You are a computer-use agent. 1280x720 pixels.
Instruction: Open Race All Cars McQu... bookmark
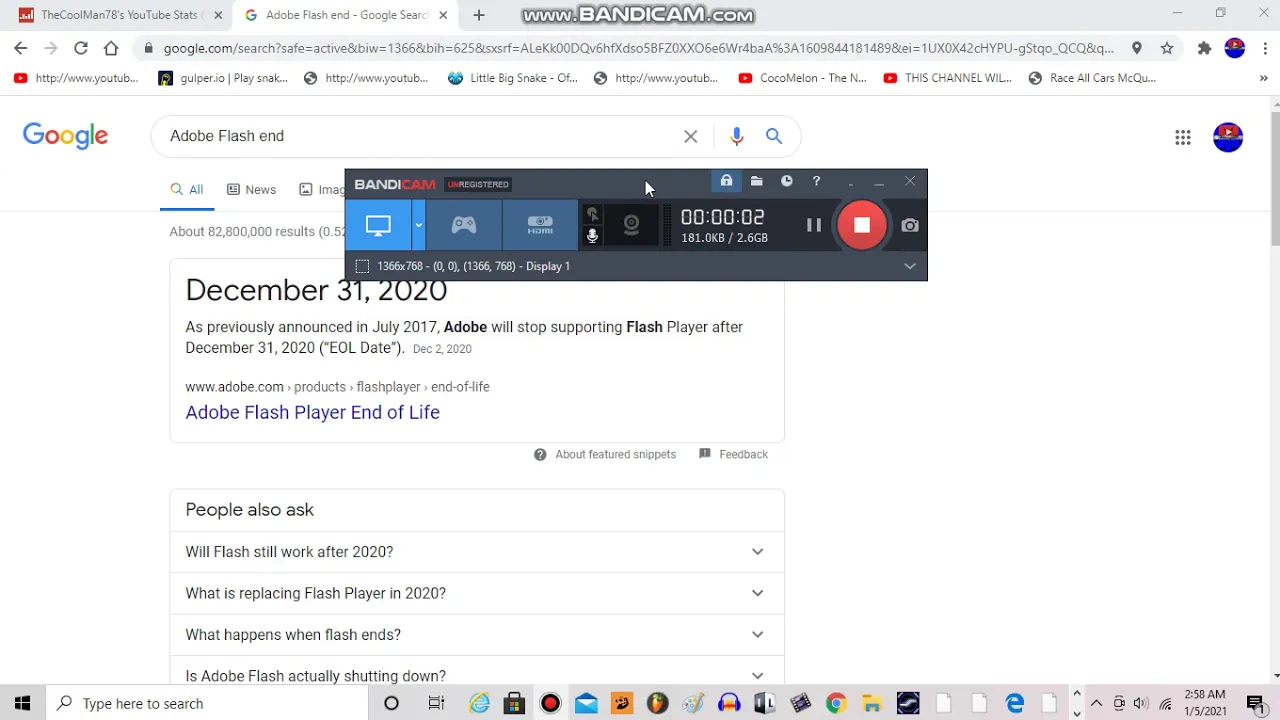[x=1092, y=78]
